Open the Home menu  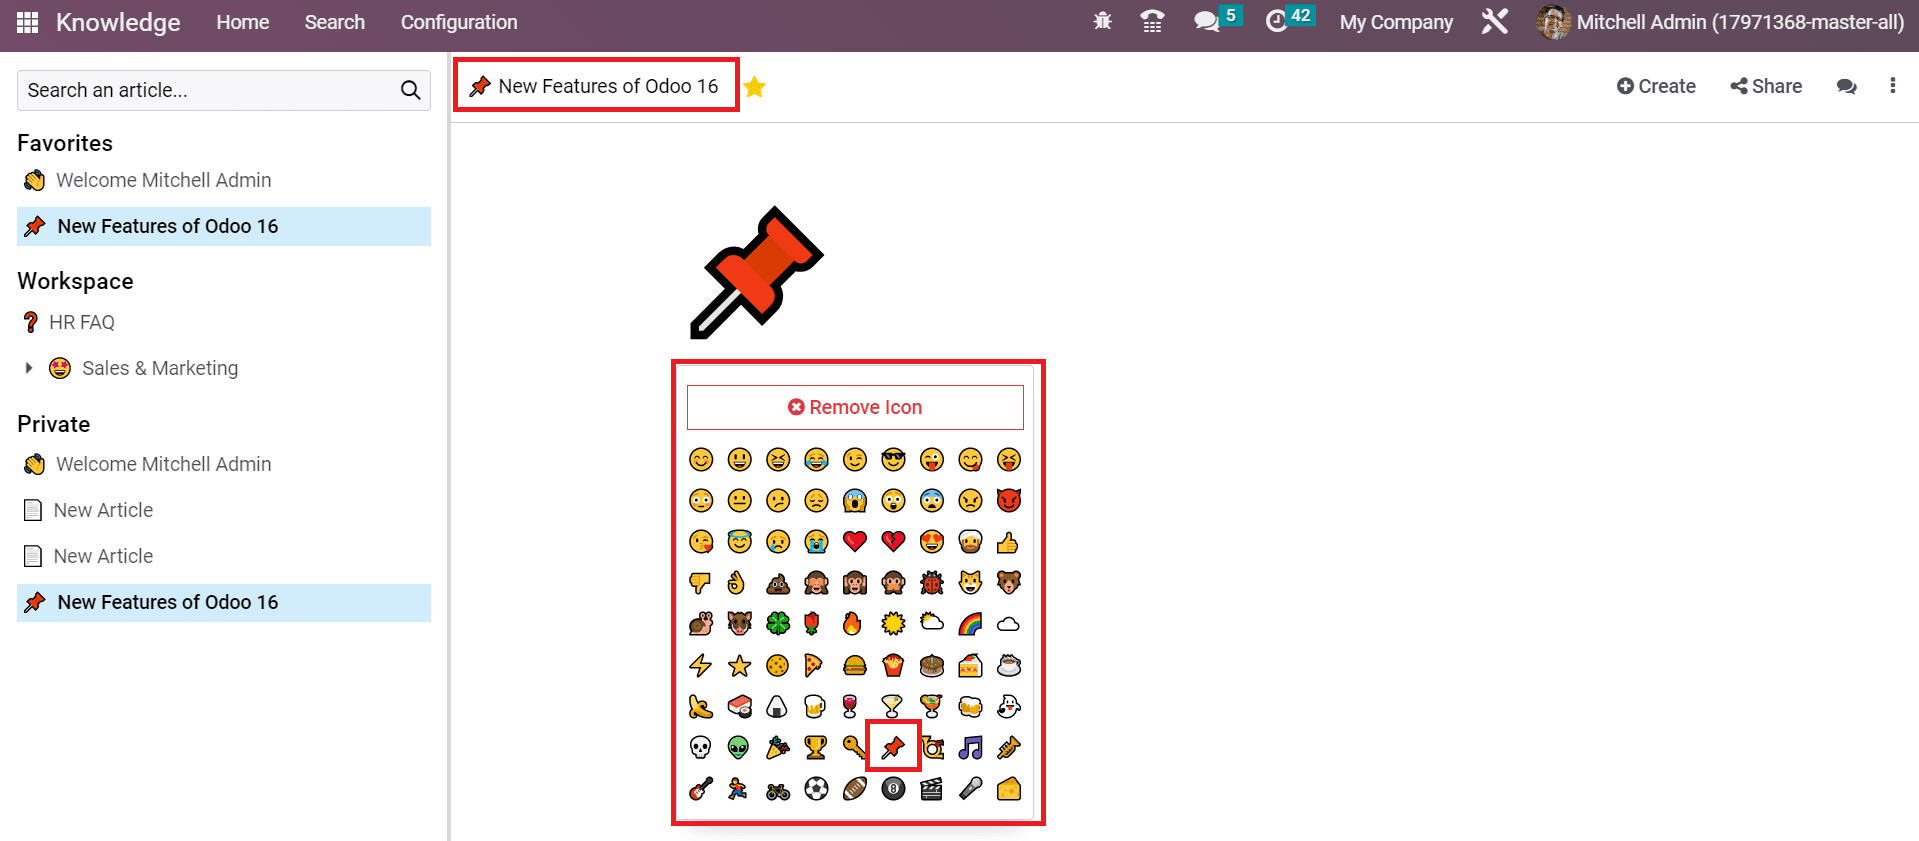pos(243,22)
